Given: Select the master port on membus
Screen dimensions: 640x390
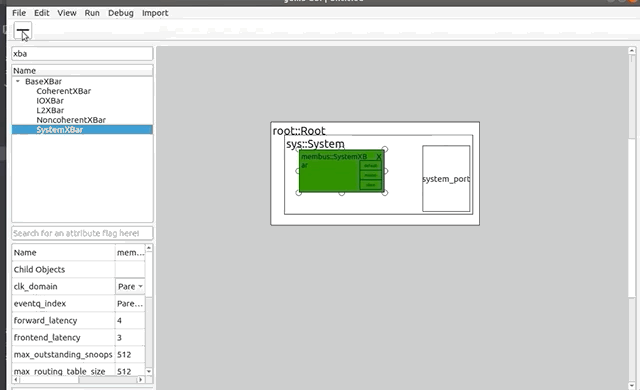Looking at the screenshot, I should (x=370, y=175).
